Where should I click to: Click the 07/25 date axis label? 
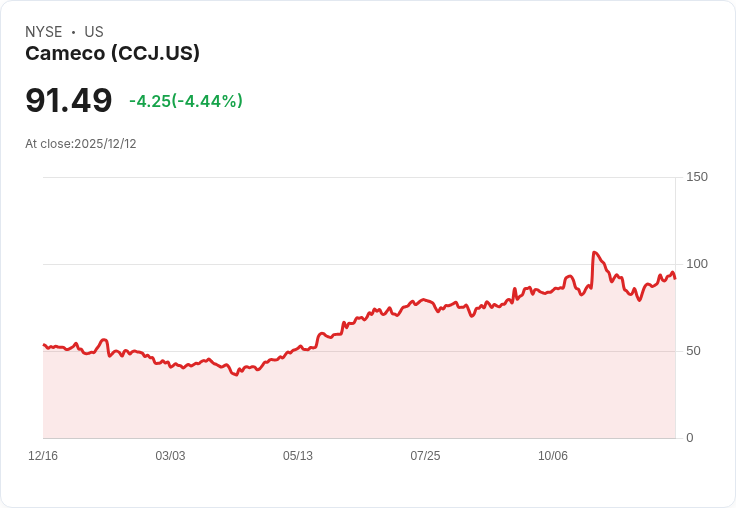tap(425, 455)
